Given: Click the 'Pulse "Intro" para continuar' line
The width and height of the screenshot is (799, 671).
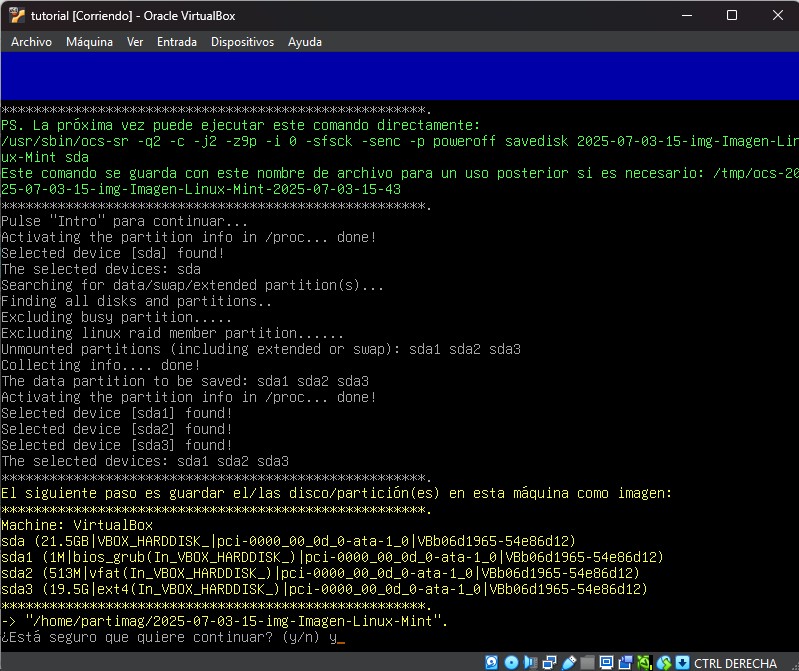Looking at the screenshot, I should coord(124,221).
